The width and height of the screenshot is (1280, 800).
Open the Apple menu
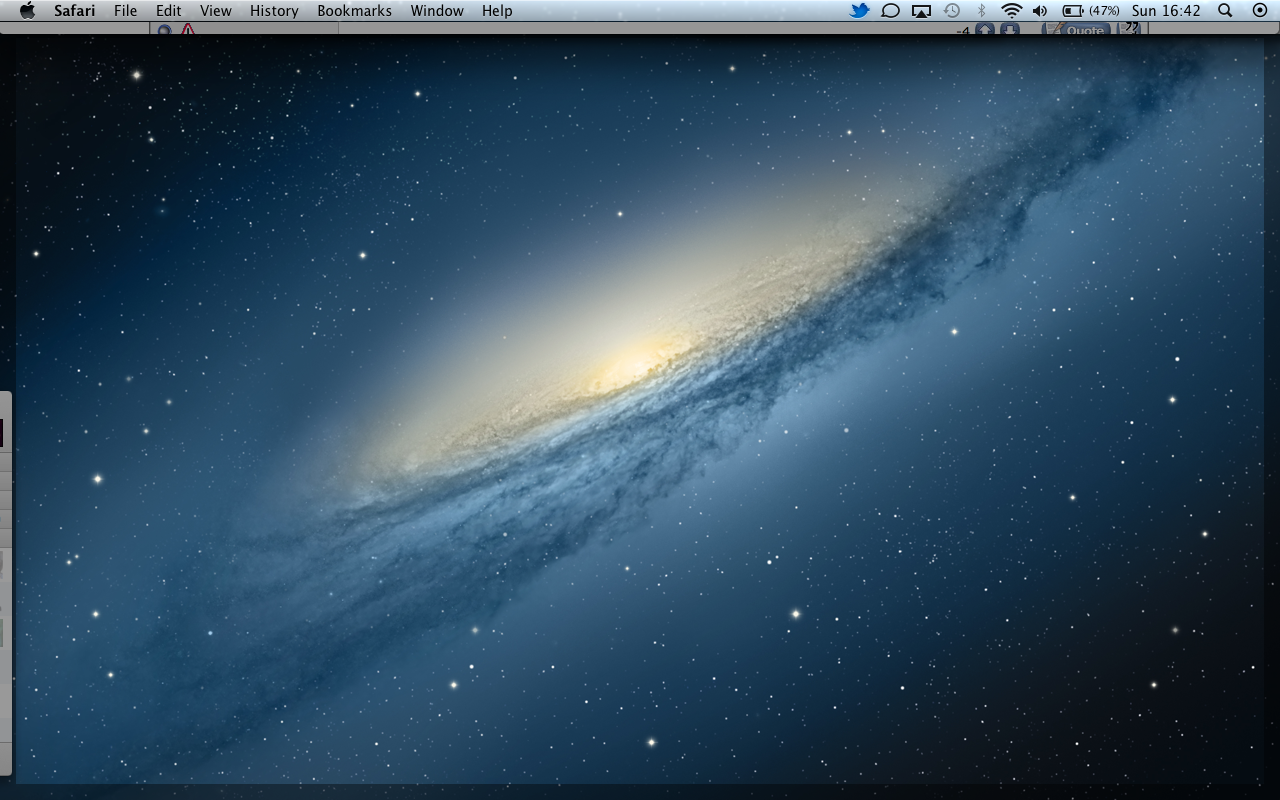point(27,11)
